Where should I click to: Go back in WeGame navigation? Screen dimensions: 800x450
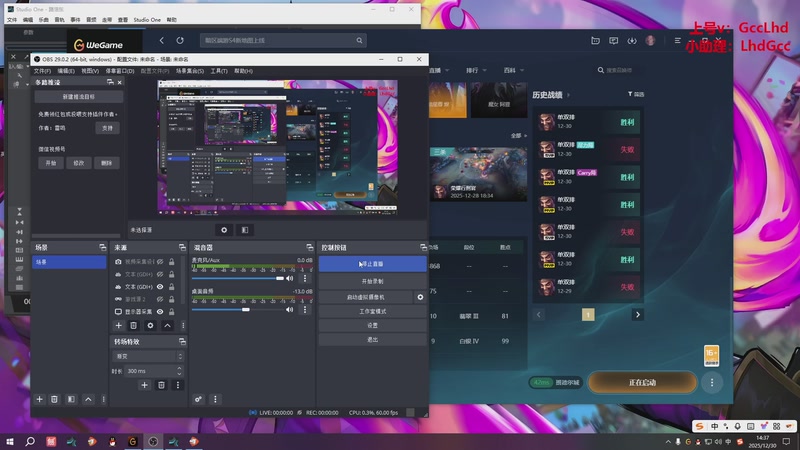click(162, 40)
